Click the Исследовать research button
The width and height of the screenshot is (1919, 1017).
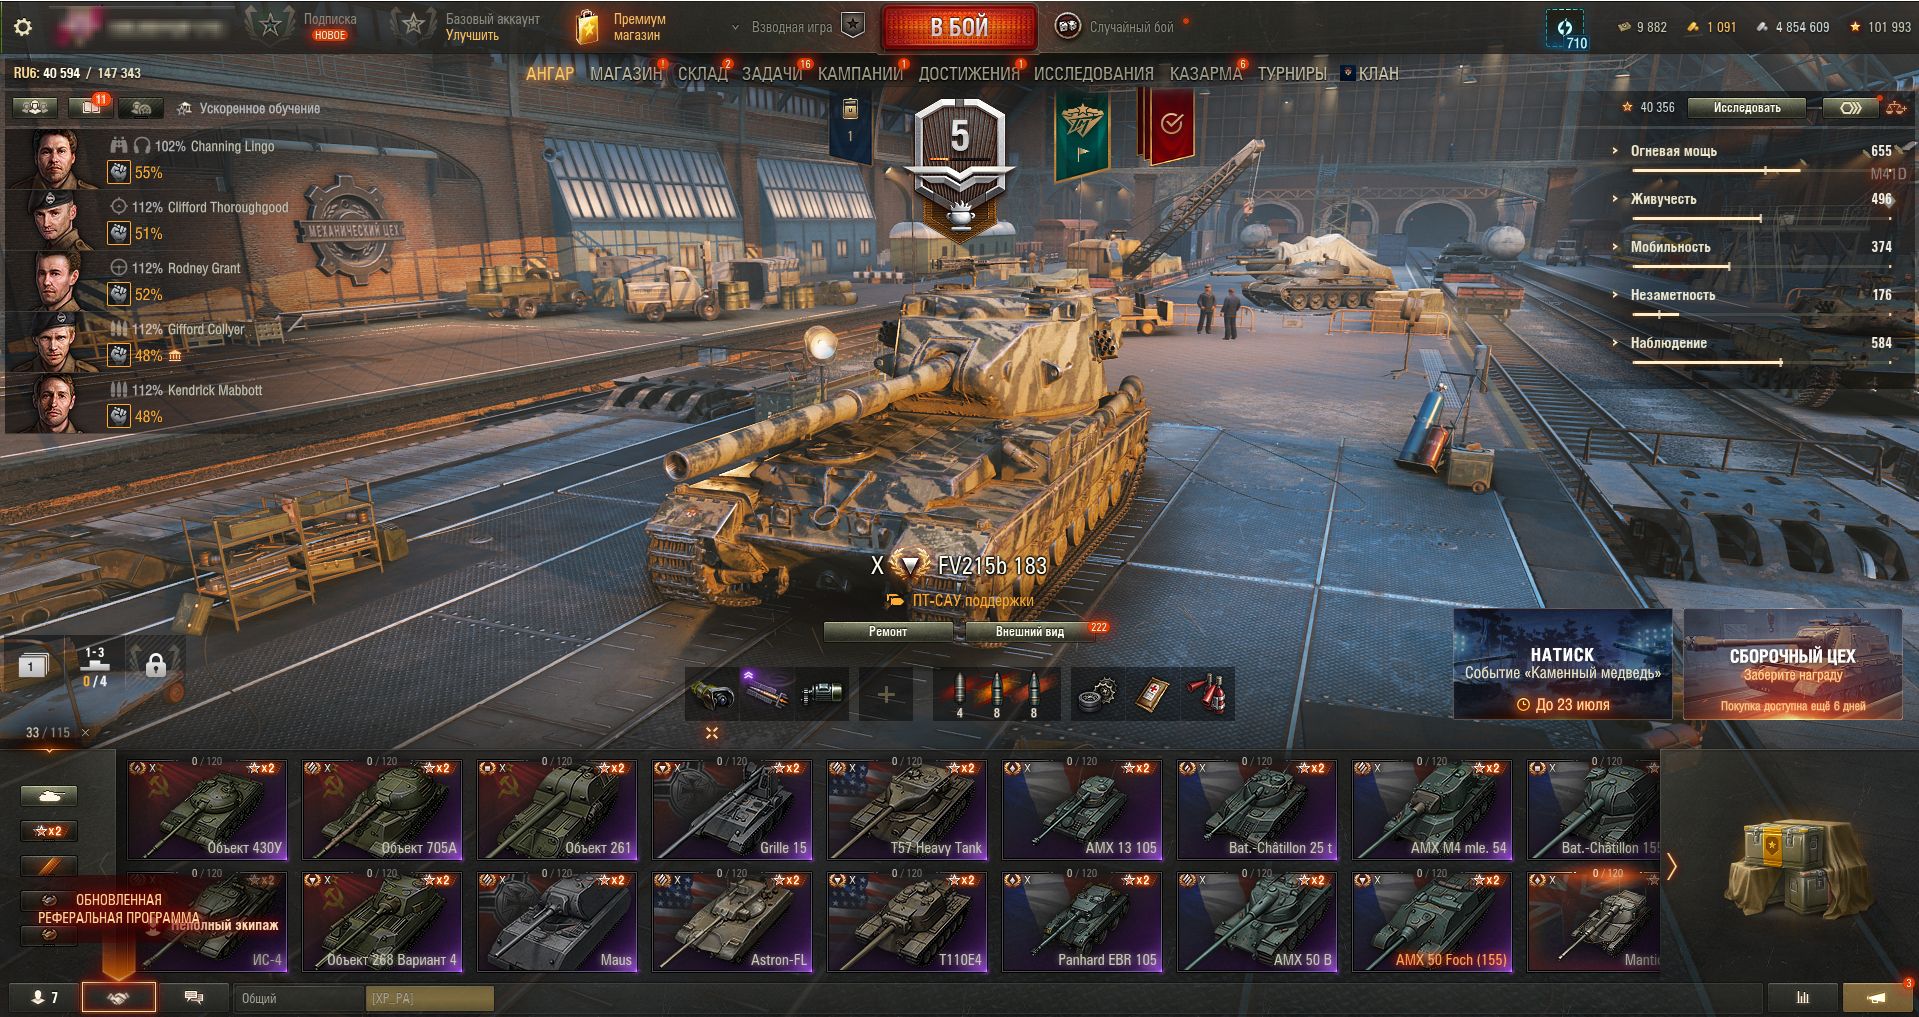(1747, 108)
